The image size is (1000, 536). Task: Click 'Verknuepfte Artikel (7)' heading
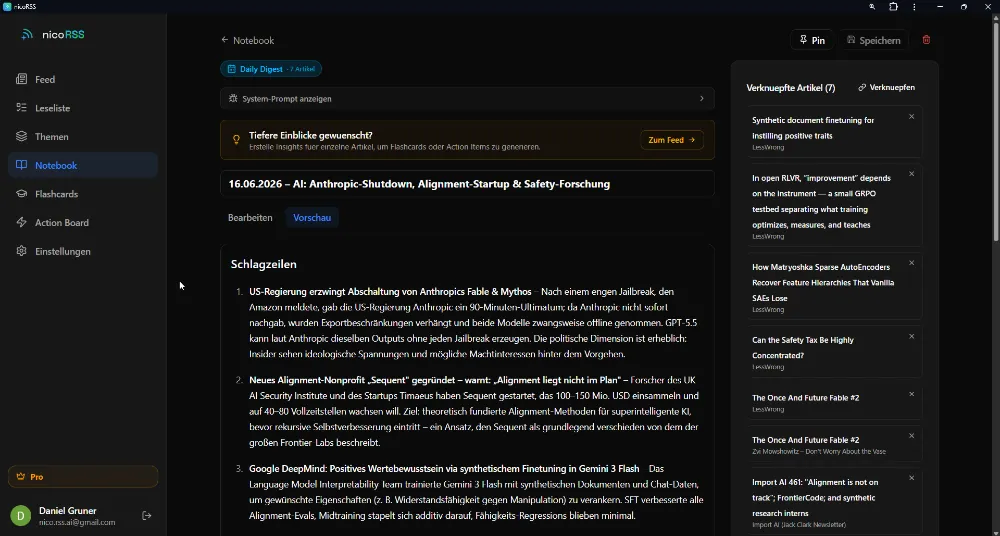pos(791,88)
